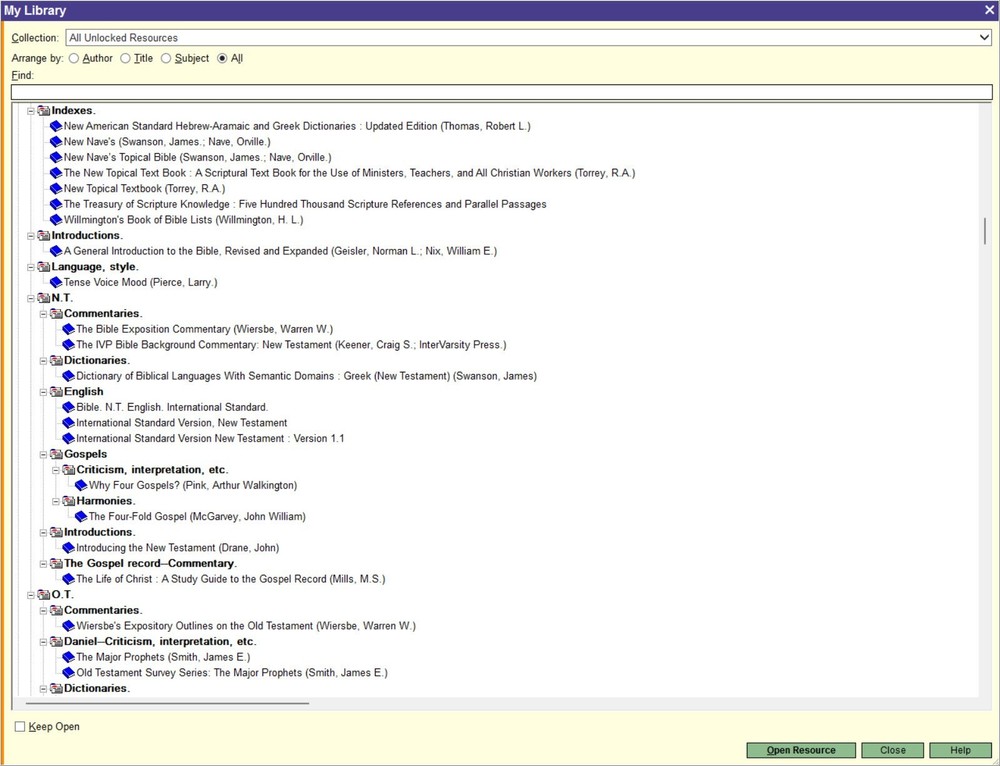1000x766 pixels.
Task: Click the O.T. category folder icon
Action: pyautogui.click(x=43, y=595)
